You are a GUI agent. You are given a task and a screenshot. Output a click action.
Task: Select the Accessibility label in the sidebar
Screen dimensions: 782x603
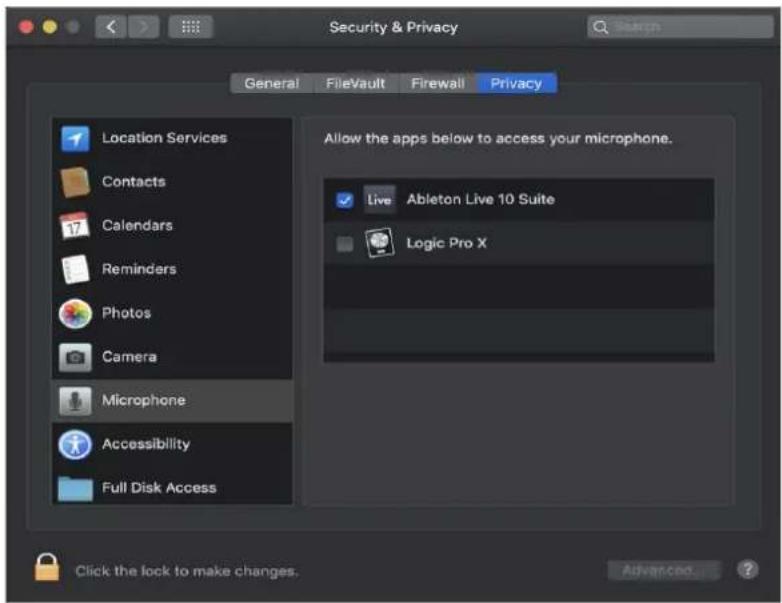click(x=146, y=444)
